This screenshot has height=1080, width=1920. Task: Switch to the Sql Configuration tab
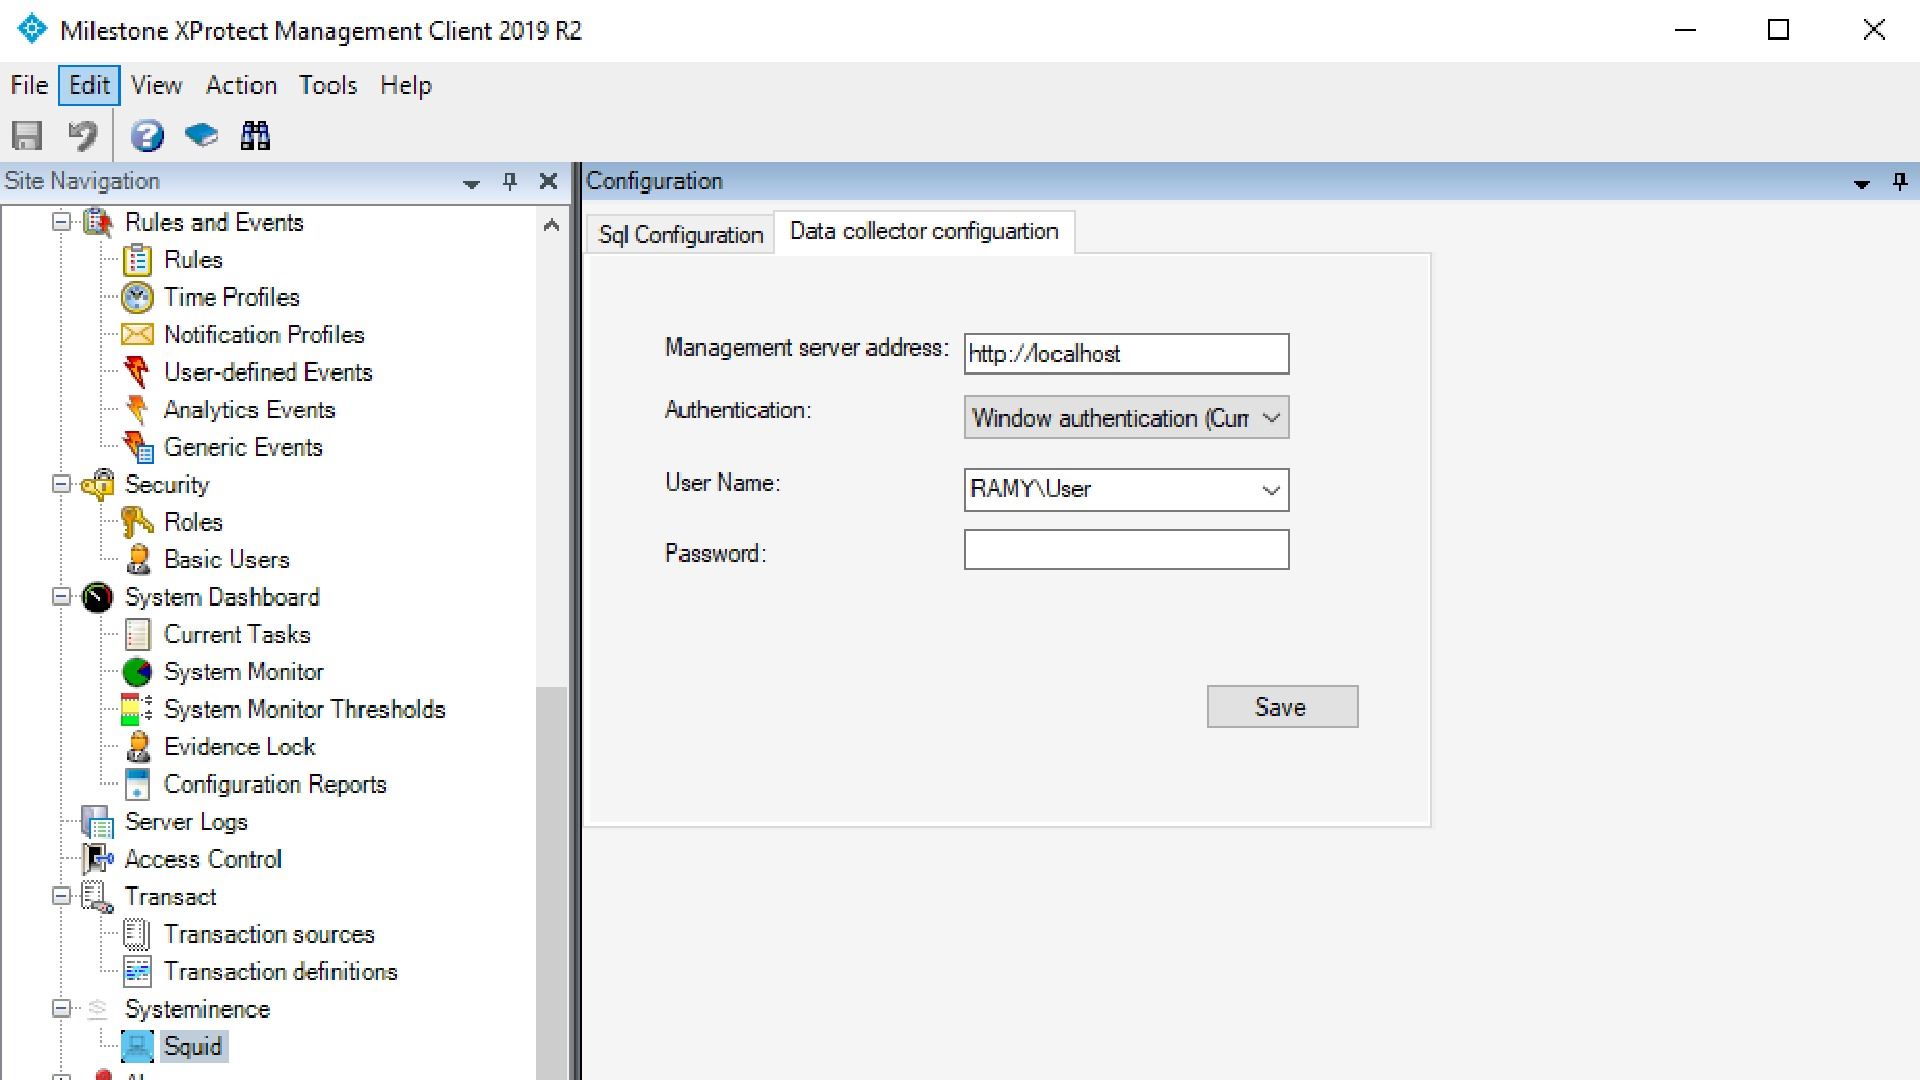point(680,235)
